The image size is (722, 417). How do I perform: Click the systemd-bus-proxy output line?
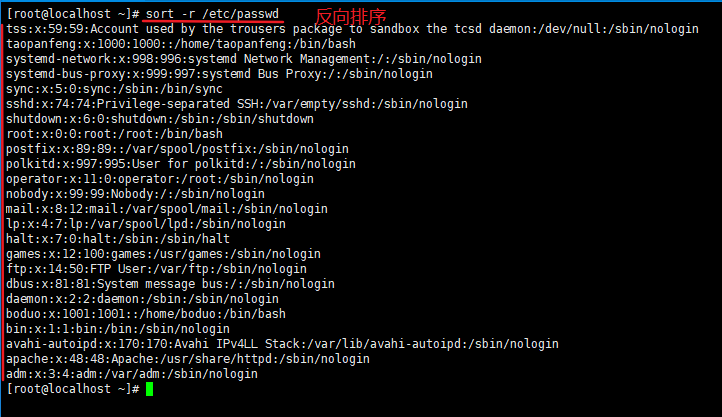pyautogui.click(x=220, y=74)
